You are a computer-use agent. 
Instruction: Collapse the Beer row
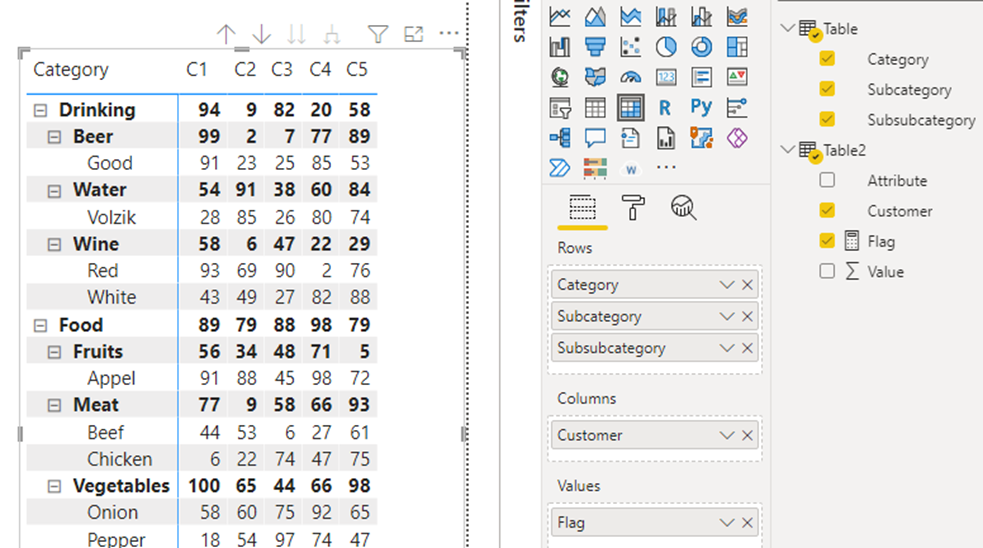55,137
